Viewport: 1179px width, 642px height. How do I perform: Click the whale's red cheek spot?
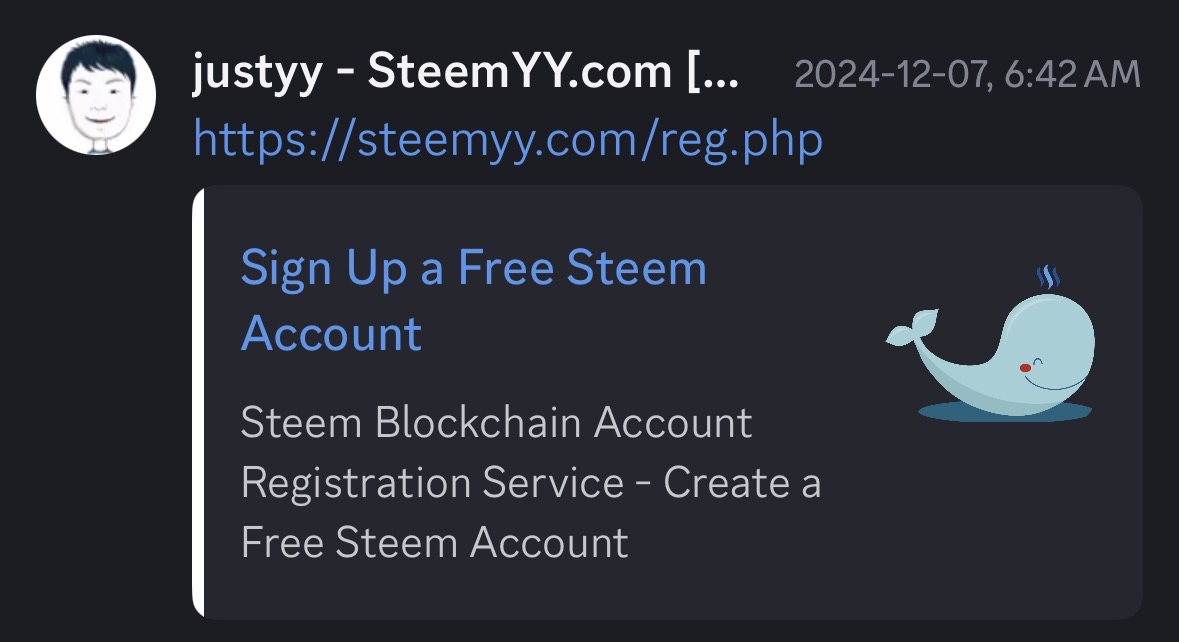(x=1026, y=368)
